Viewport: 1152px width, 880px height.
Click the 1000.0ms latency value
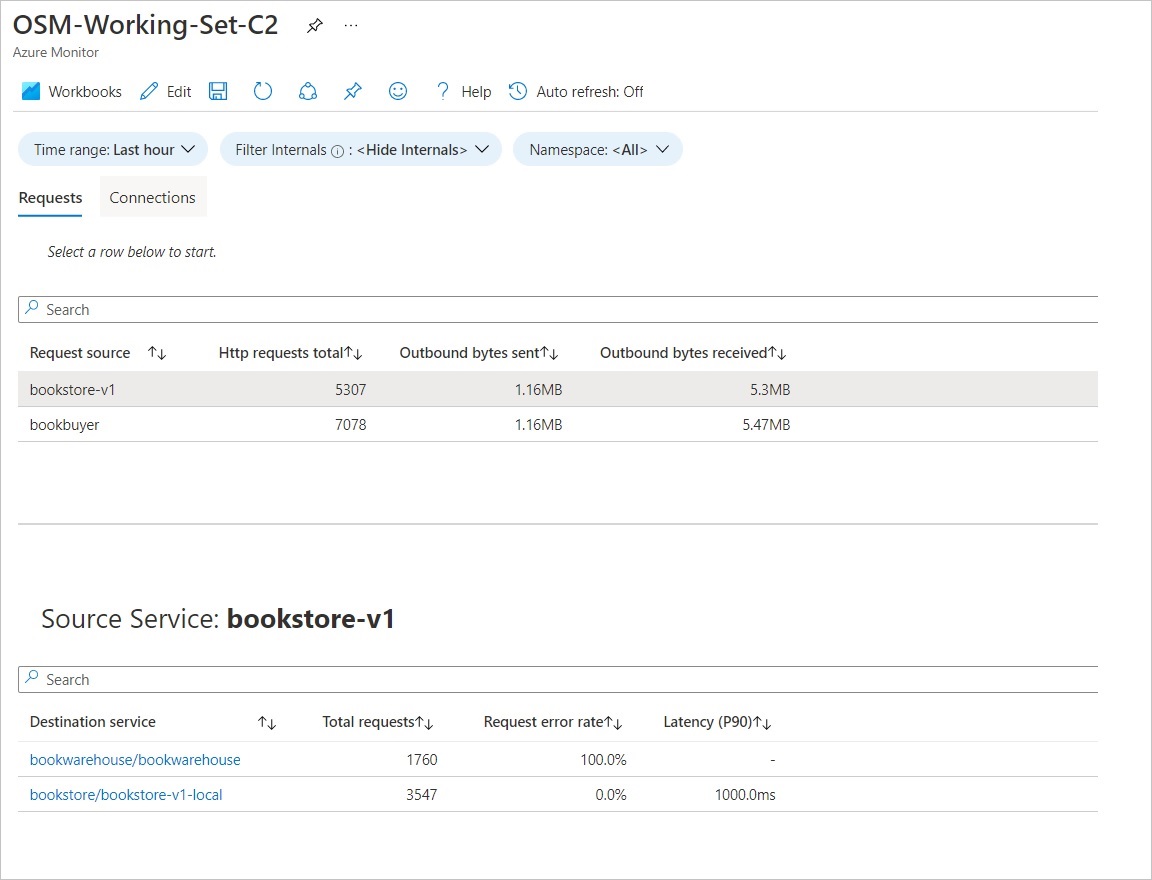point(745,796)
